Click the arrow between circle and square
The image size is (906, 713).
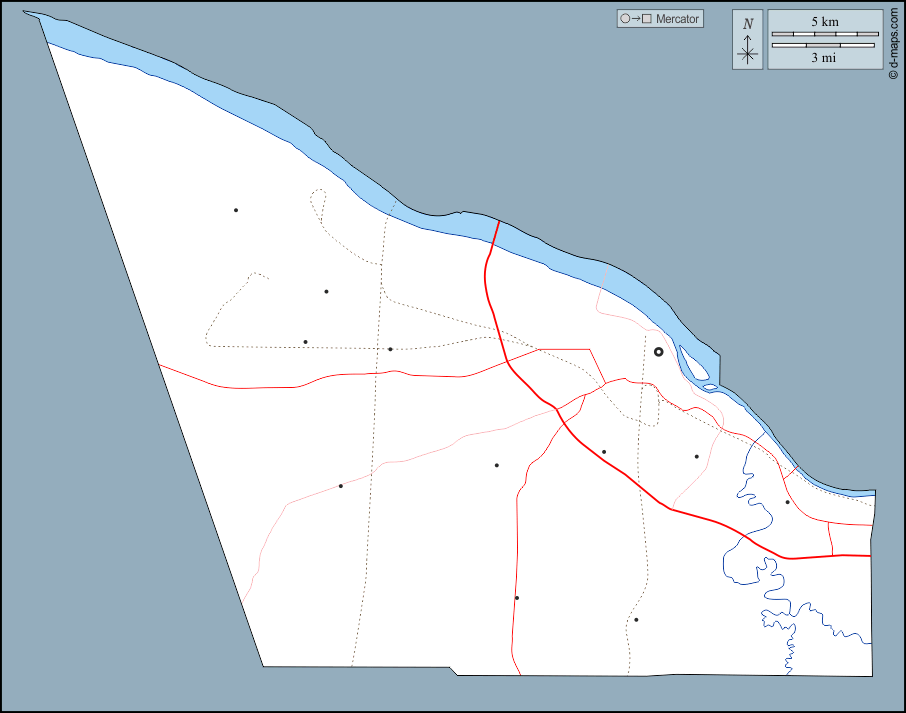coord(636,19)
